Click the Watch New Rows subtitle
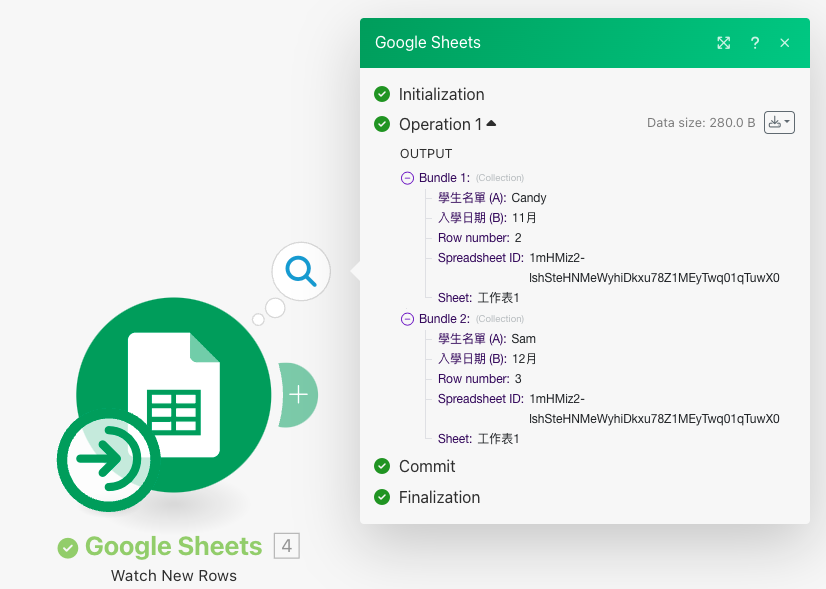Screen dimensions: 826x589 [173, 576]
